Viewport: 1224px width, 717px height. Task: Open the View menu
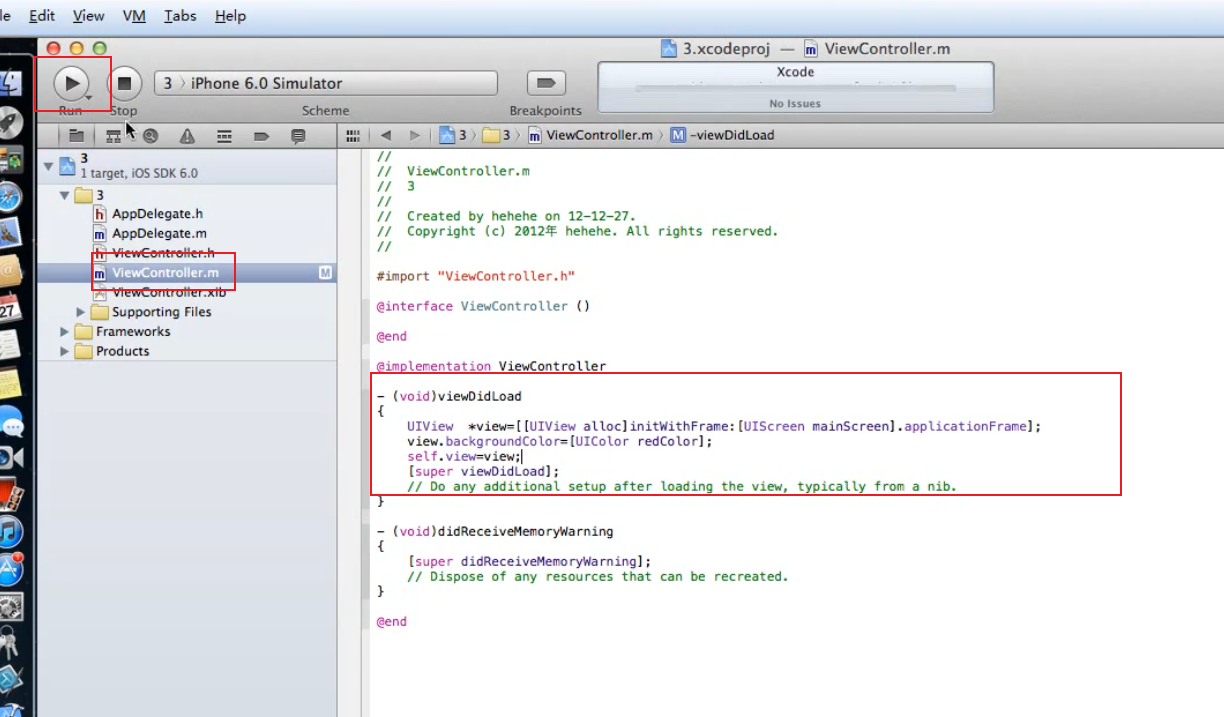(x=89, y=16)
